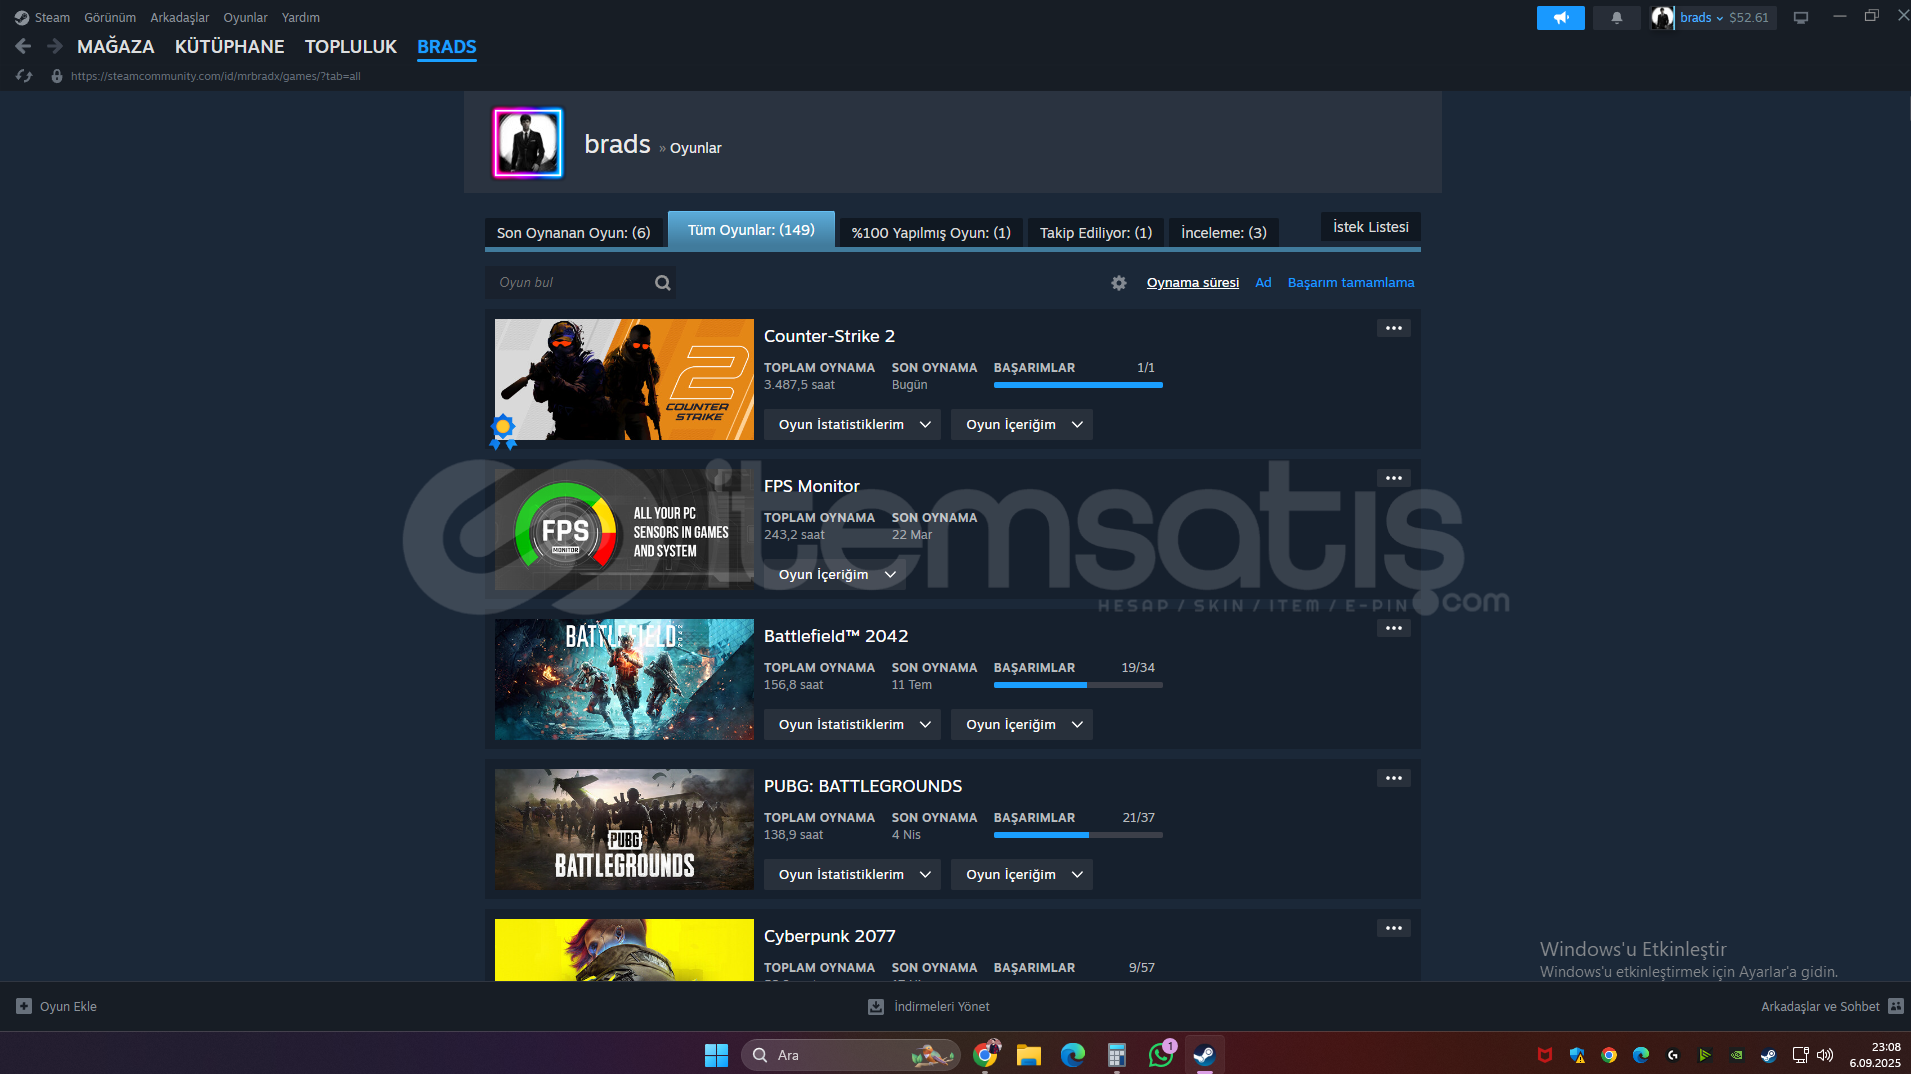
Task: Open more options for PUBG: BATTLEGROUNDS
Action: (x=1393, y=778)
